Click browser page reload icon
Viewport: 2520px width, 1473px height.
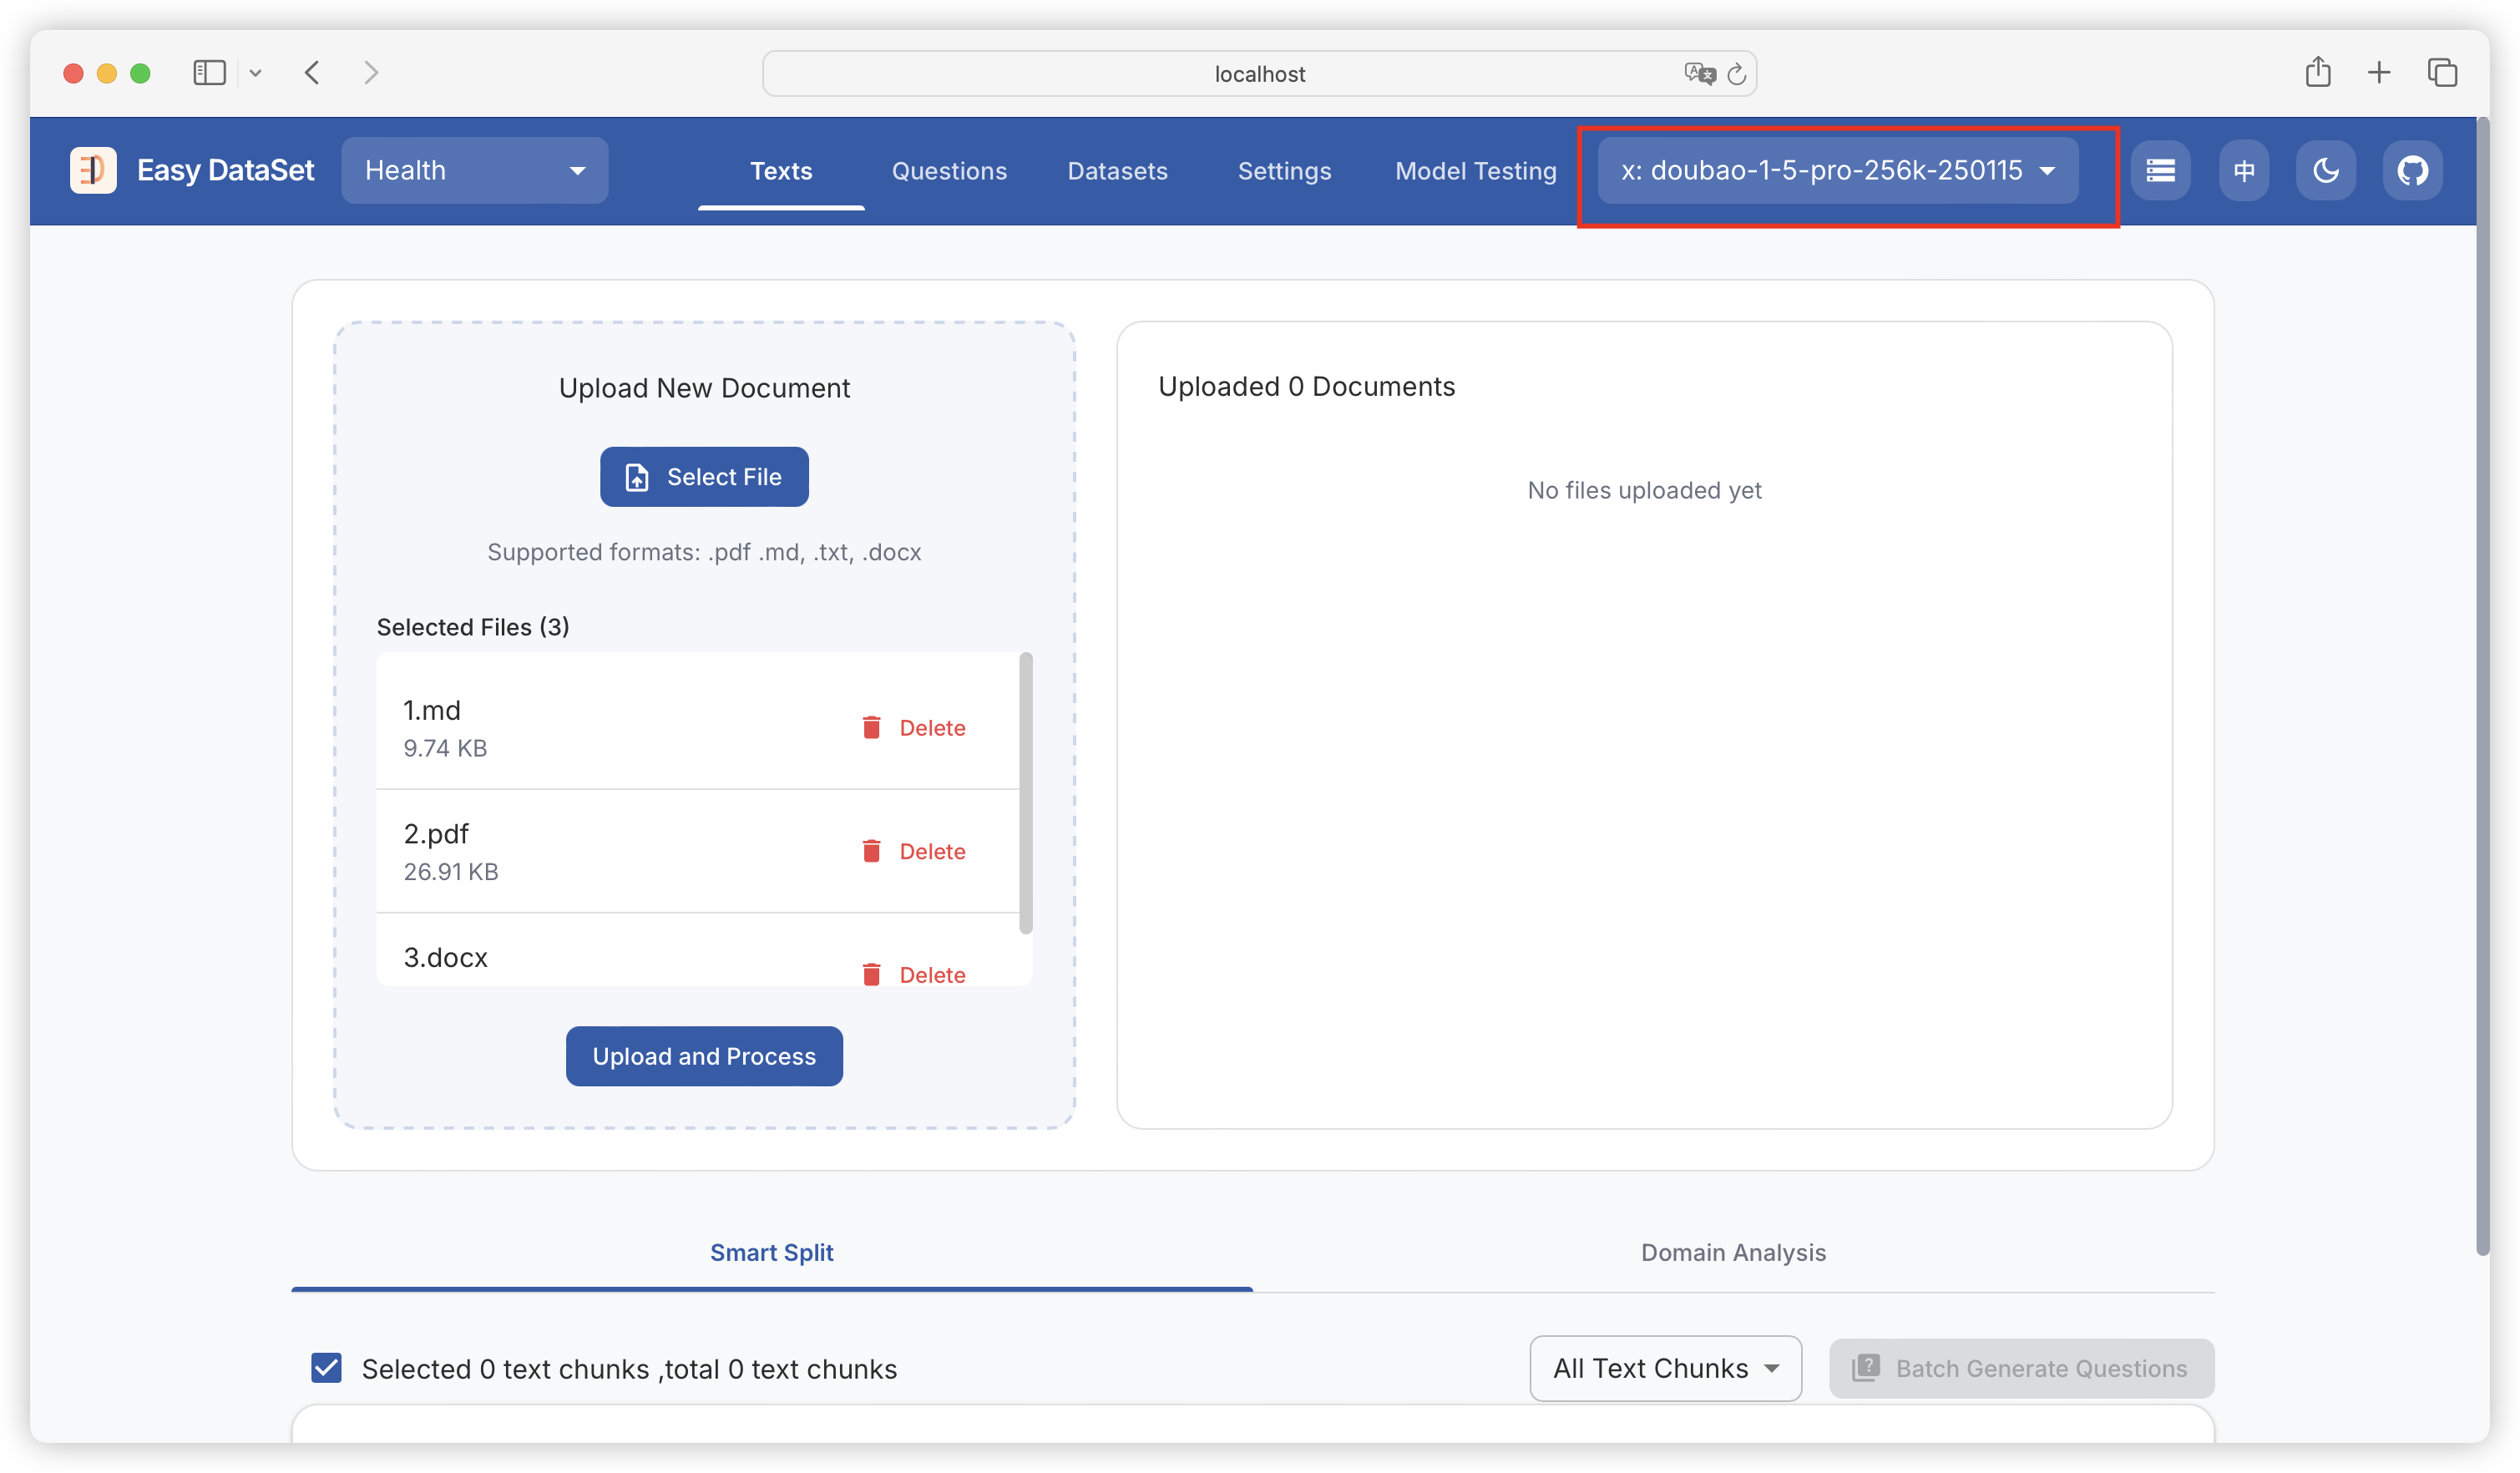click(1737, 74)
